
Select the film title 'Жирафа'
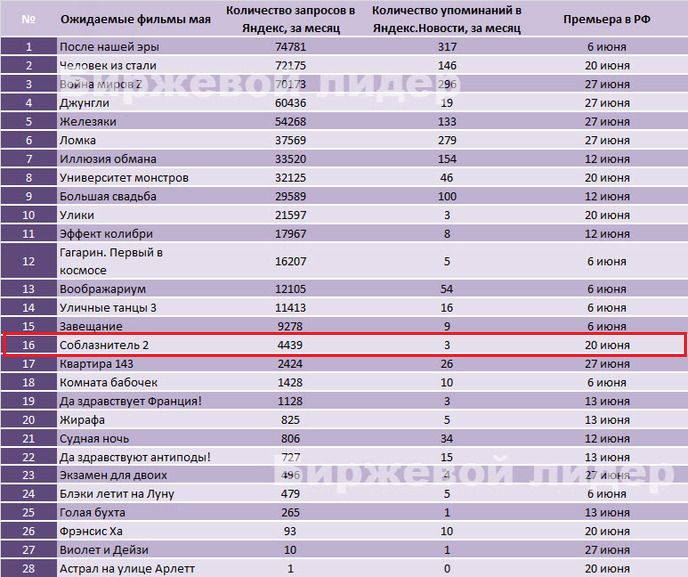(82, 420)
